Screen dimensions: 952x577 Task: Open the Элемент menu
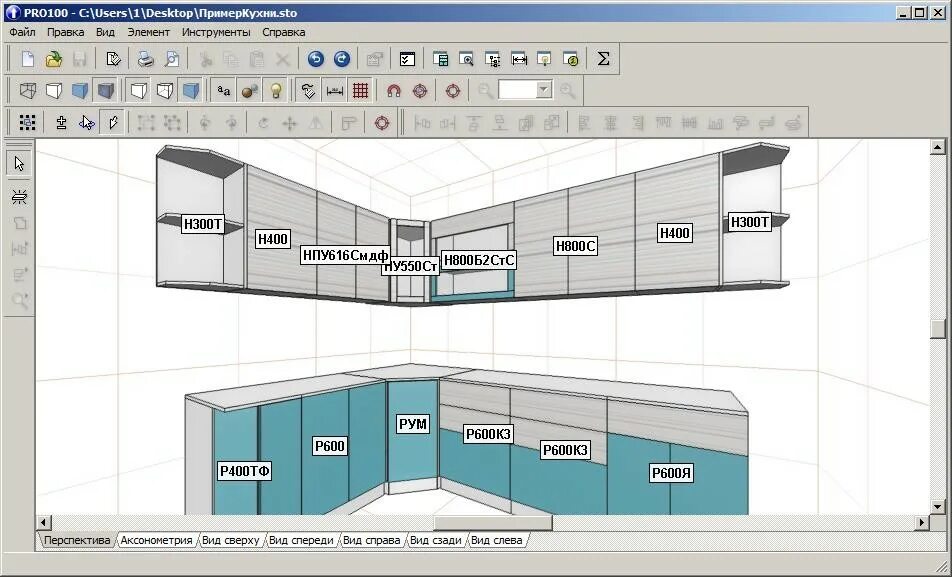pyautogui.click(x=149, y=32)
